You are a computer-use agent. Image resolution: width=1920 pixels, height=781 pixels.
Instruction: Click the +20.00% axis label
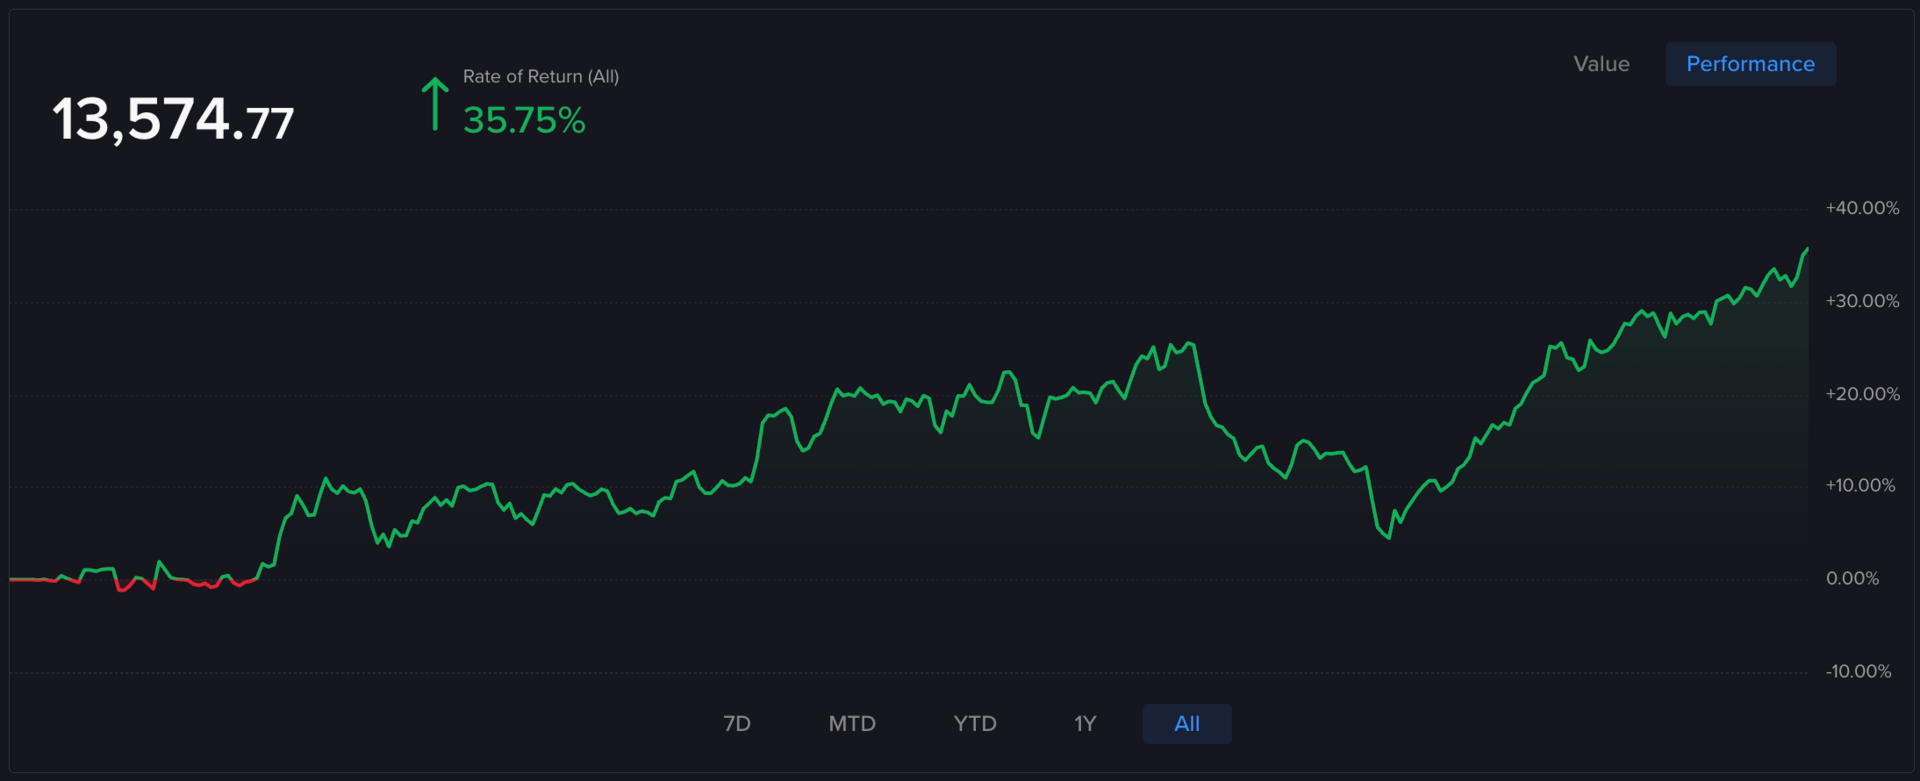click(1862, 394)
